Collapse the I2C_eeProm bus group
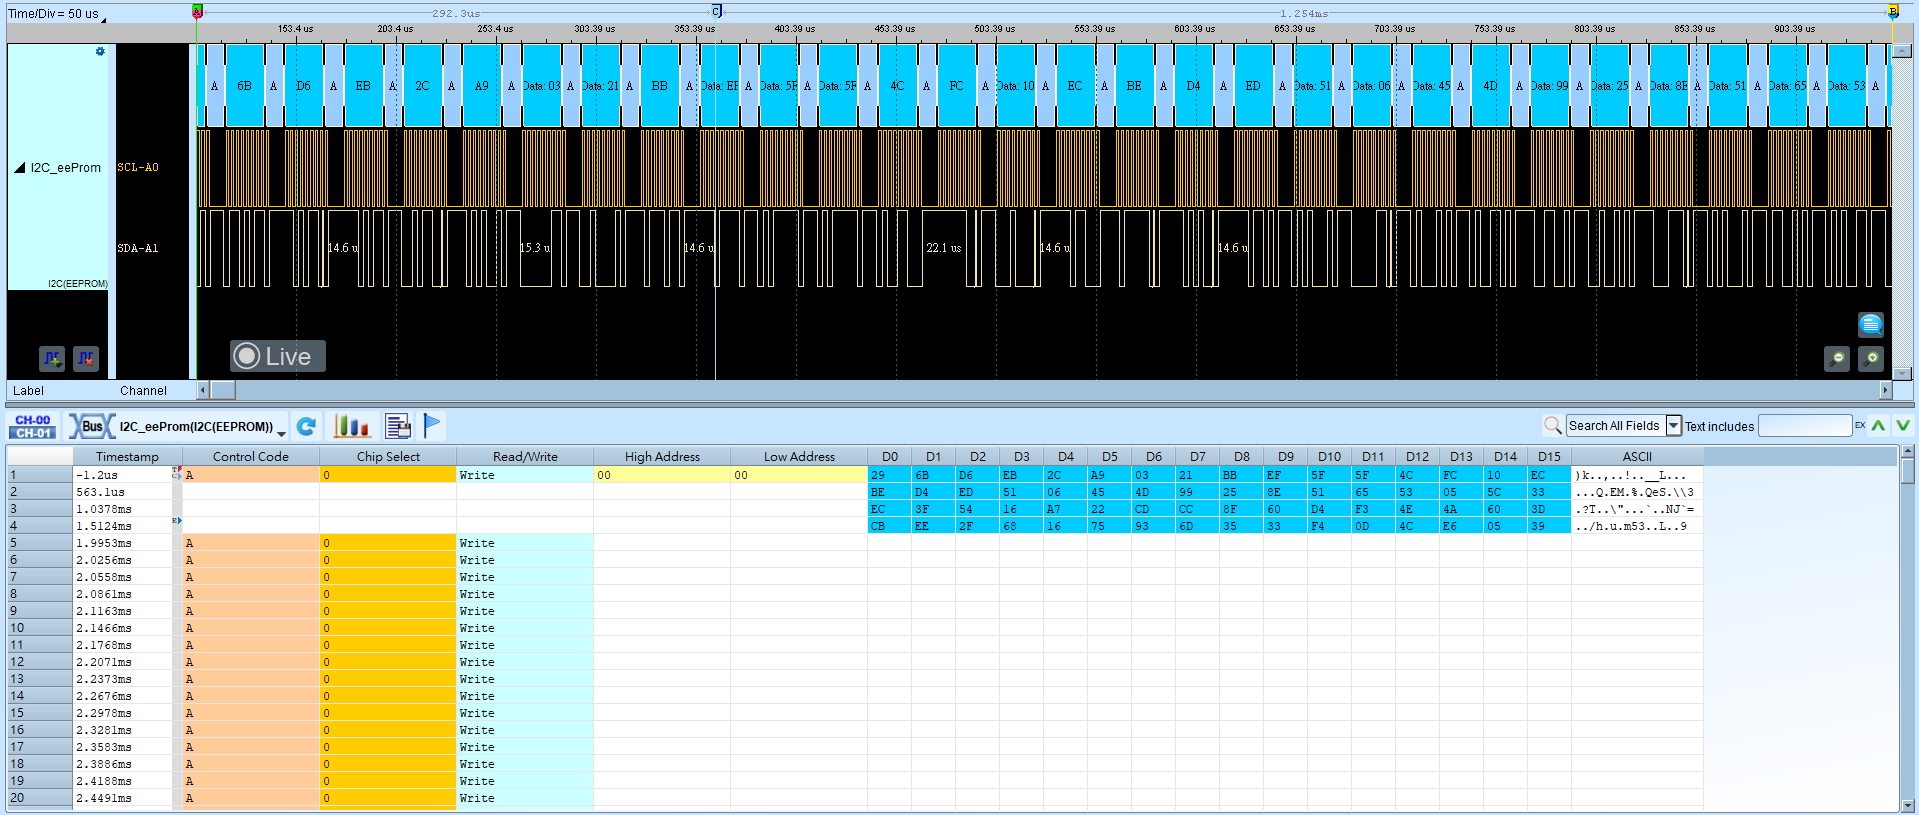Image resolution: width=1919 pixels, height=815 pixels. click(19, 168)
